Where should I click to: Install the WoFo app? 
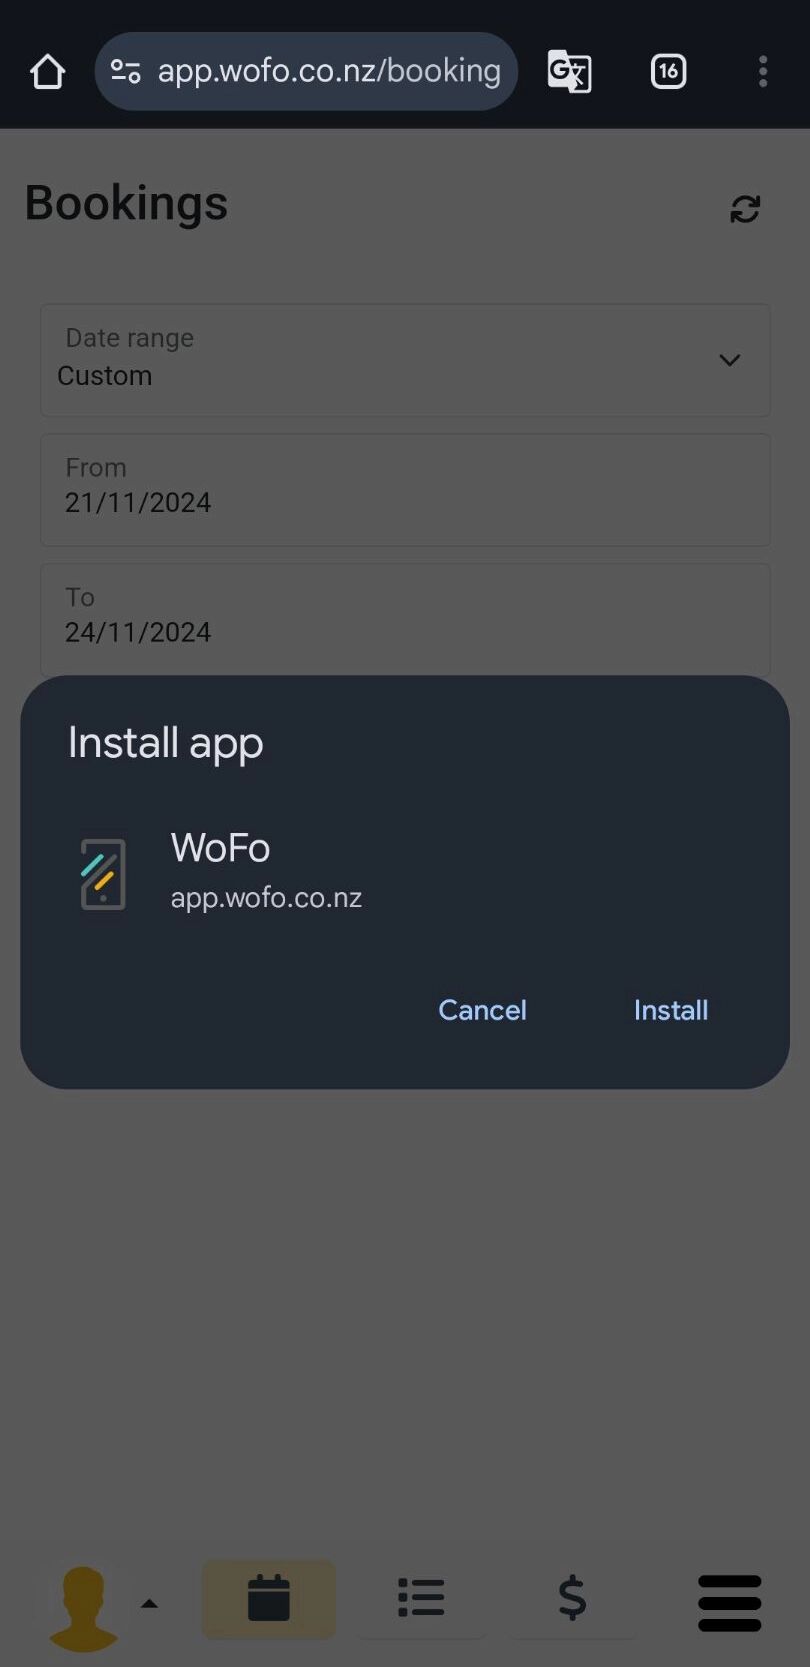pyautogui.click(x=671, y=1010)
